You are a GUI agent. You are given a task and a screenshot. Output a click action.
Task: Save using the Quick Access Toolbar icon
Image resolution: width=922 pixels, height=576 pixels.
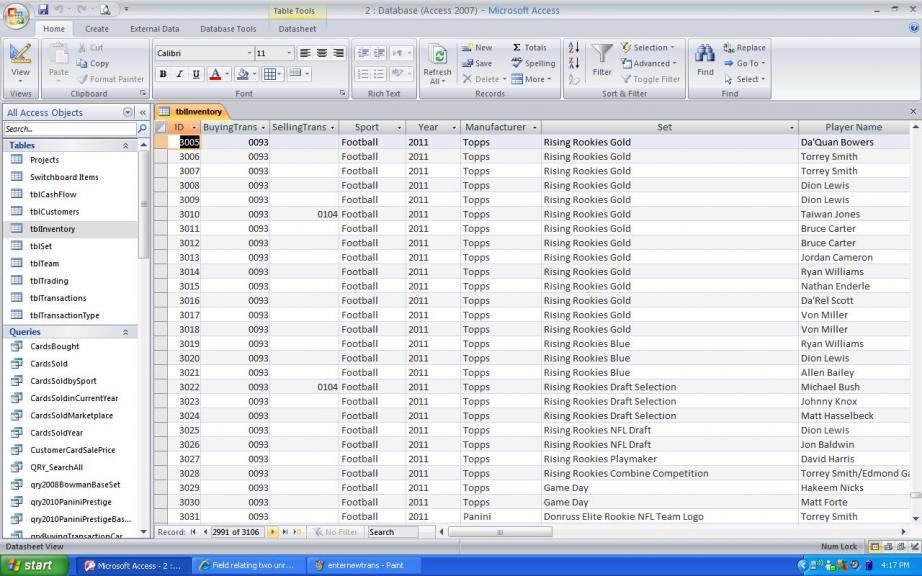pyautogui.click(x=43, y=9)
